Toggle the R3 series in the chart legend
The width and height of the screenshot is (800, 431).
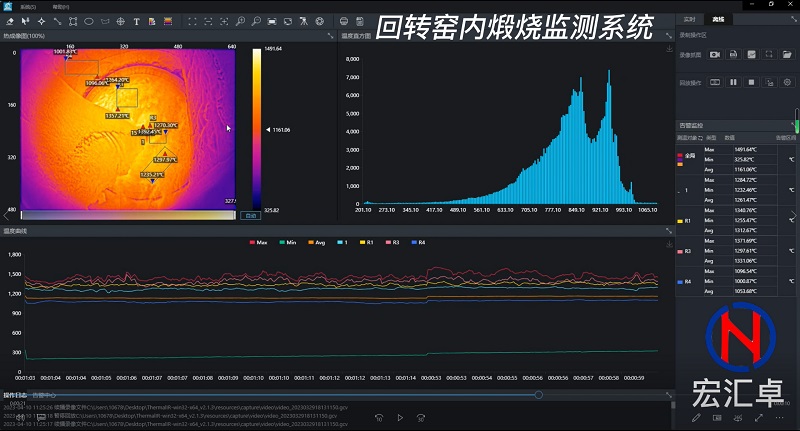click(392, 243)
